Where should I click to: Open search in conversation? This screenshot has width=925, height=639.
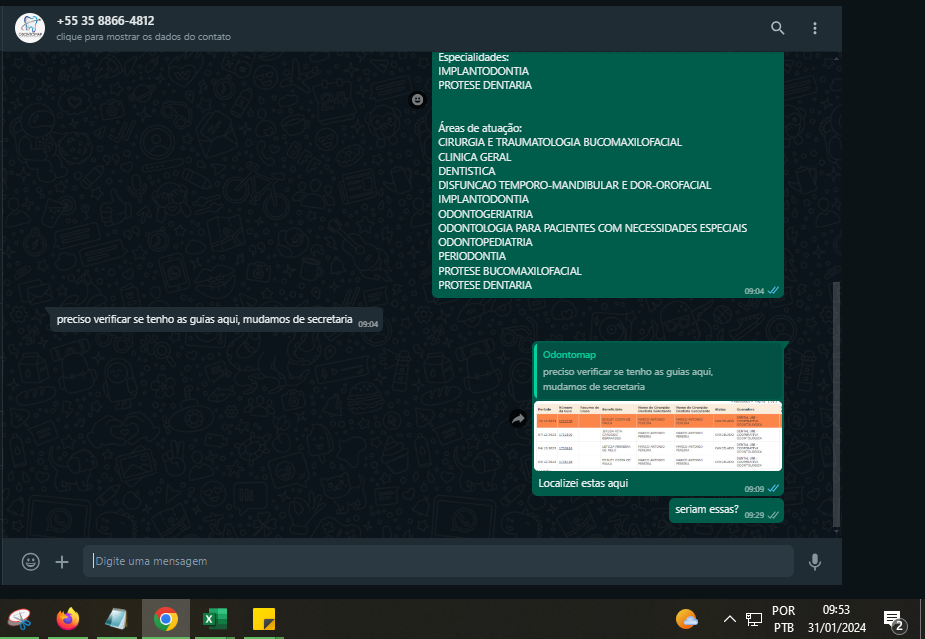click(777, 28)
